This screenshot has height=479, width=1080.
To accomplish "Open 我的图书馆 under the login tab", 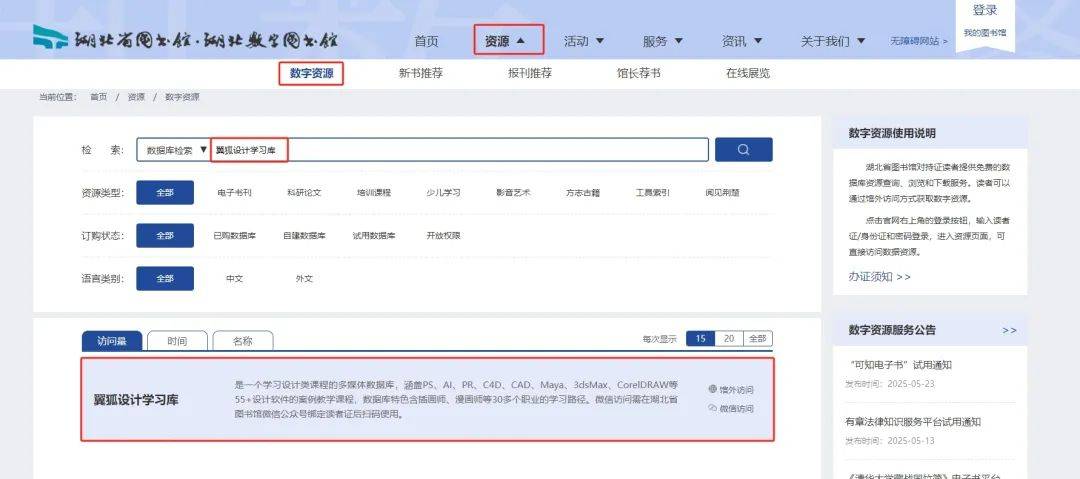I will [x=984, y=32].
